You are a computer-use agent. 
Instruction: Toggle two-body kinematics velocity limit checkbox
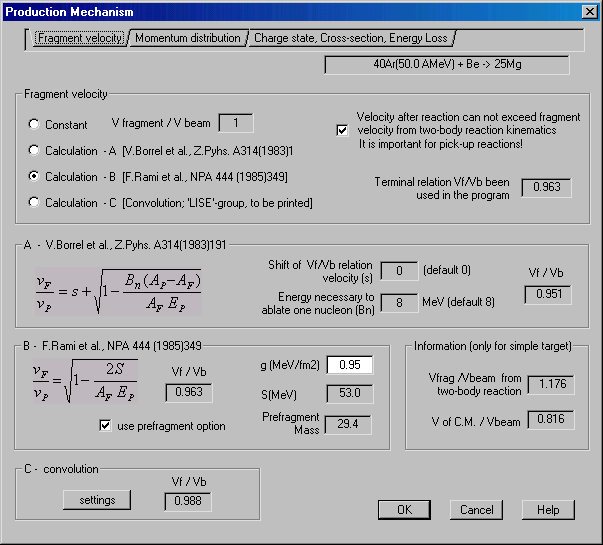click(x=343, y=130)
